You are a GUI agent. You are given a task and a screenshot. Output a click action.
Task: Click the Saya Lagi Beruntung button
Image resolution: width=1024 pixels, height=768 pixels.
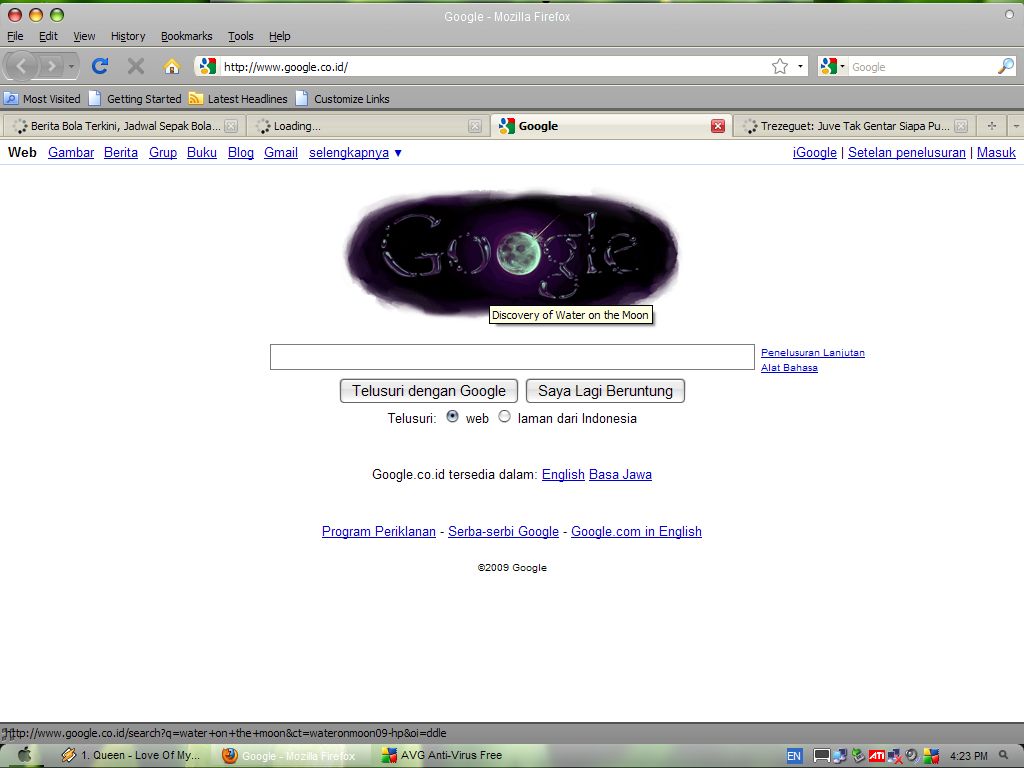(605, 391)
